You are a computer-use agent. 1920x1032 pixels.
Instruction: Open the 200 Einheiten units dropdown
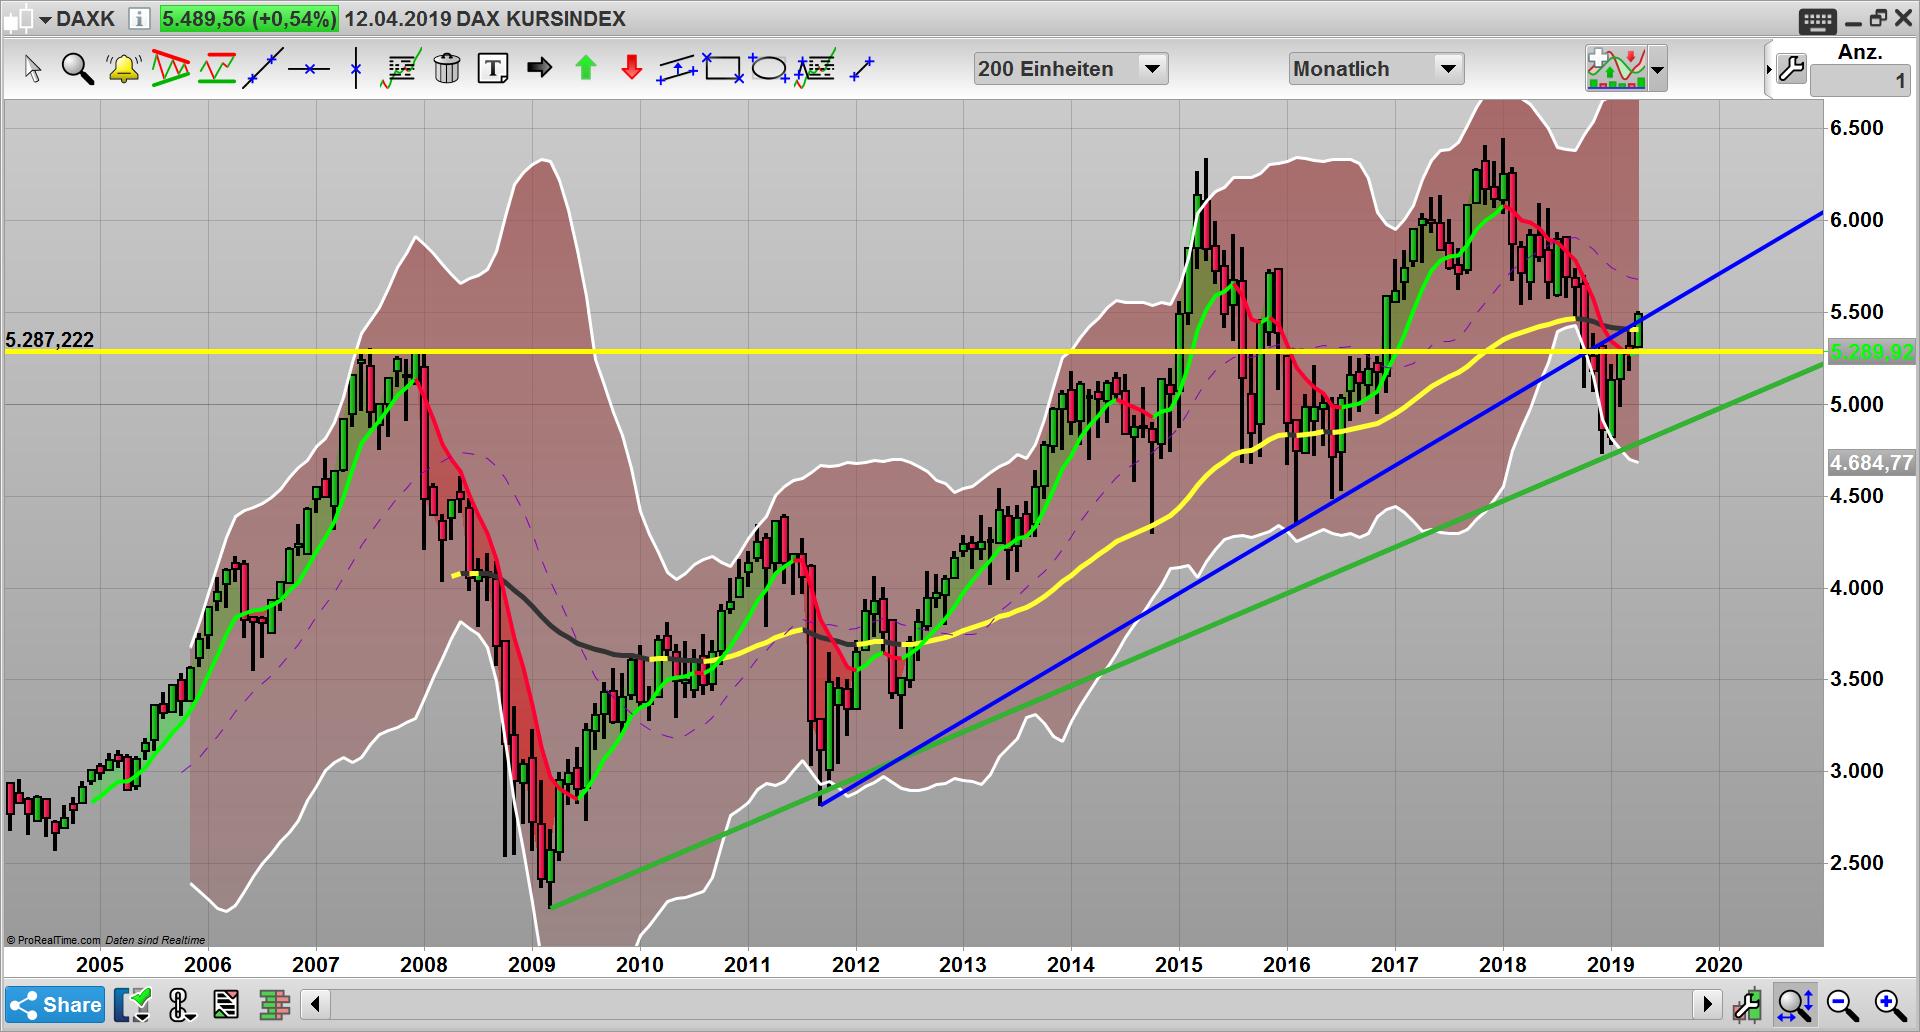tap(1071, 69)
